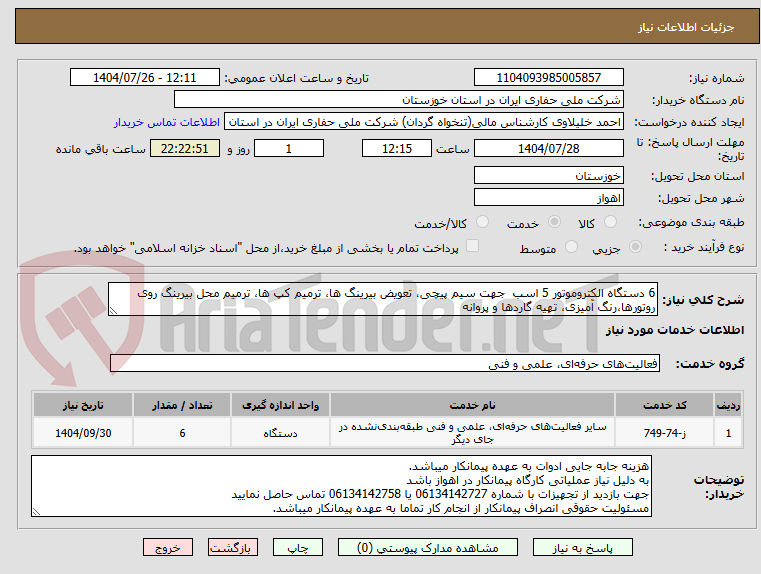Image resolution: width=761 pixels, height=574 pixels.
Task: Click the unit cell دستگاه
Action: [280, 433]
